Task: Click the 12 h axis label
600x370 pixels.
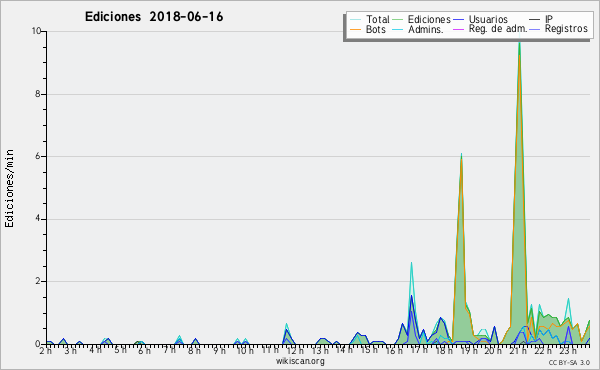Action: click(x=295, y=350)
